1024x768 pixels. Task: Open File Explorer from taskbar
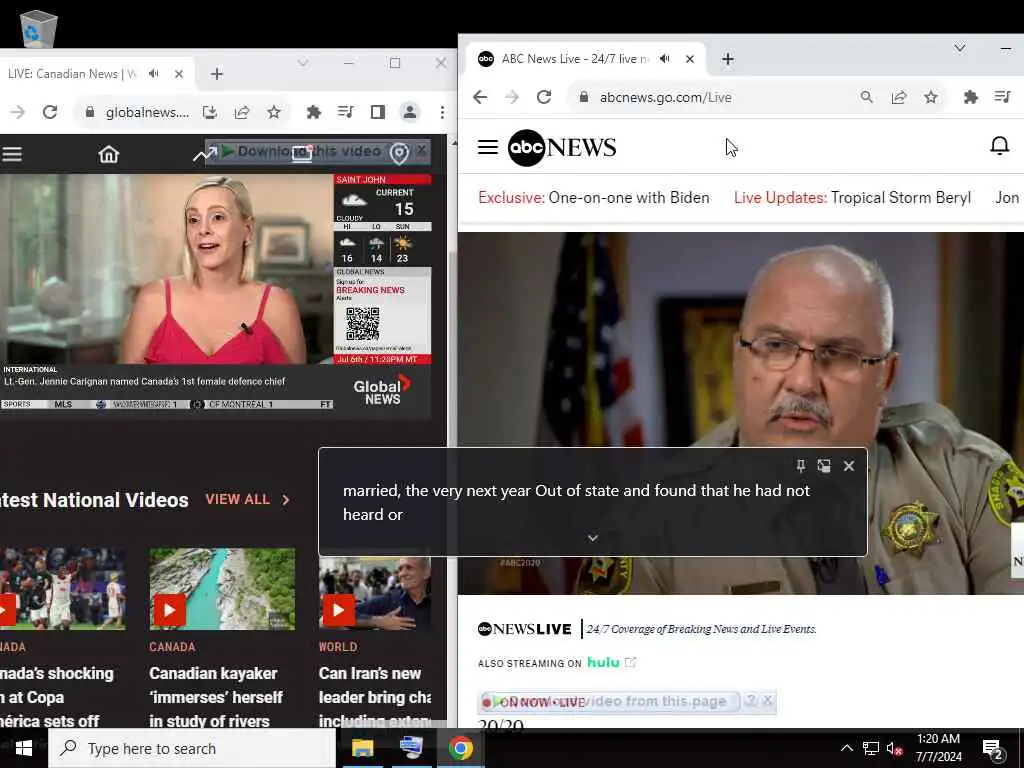pyautogui.click(x=362, y=748)
